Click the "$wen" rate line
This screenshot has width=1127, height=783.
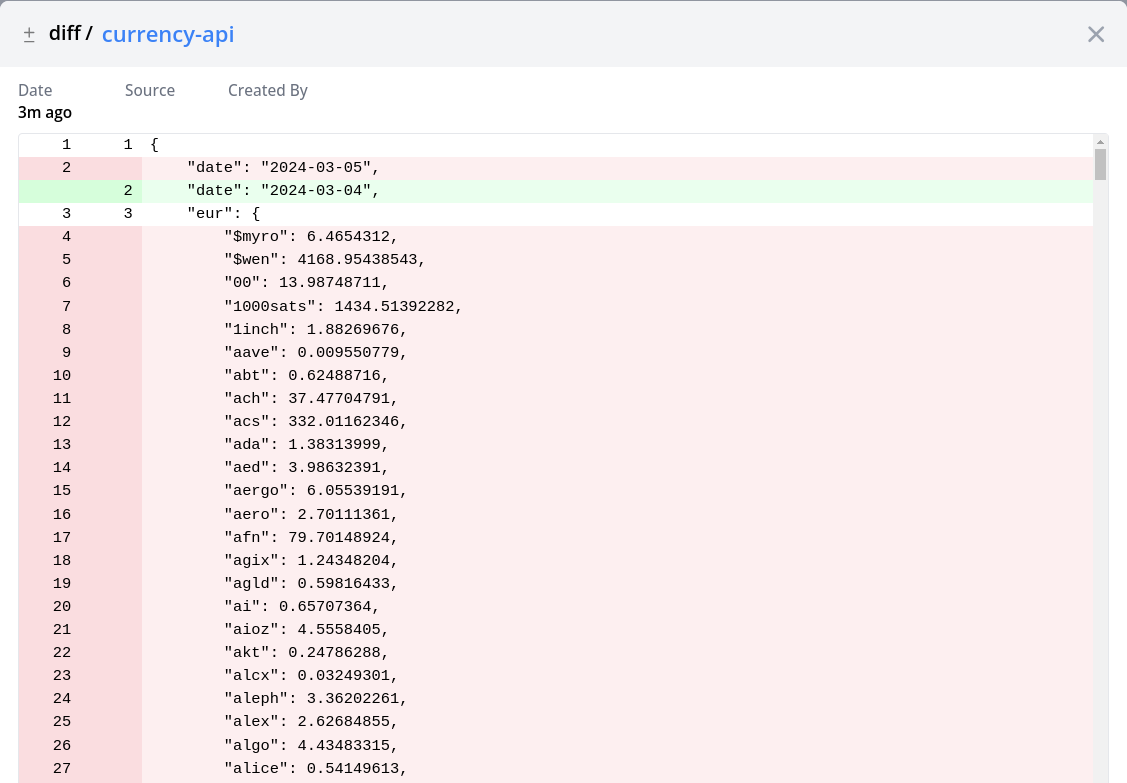click(325, 259)
